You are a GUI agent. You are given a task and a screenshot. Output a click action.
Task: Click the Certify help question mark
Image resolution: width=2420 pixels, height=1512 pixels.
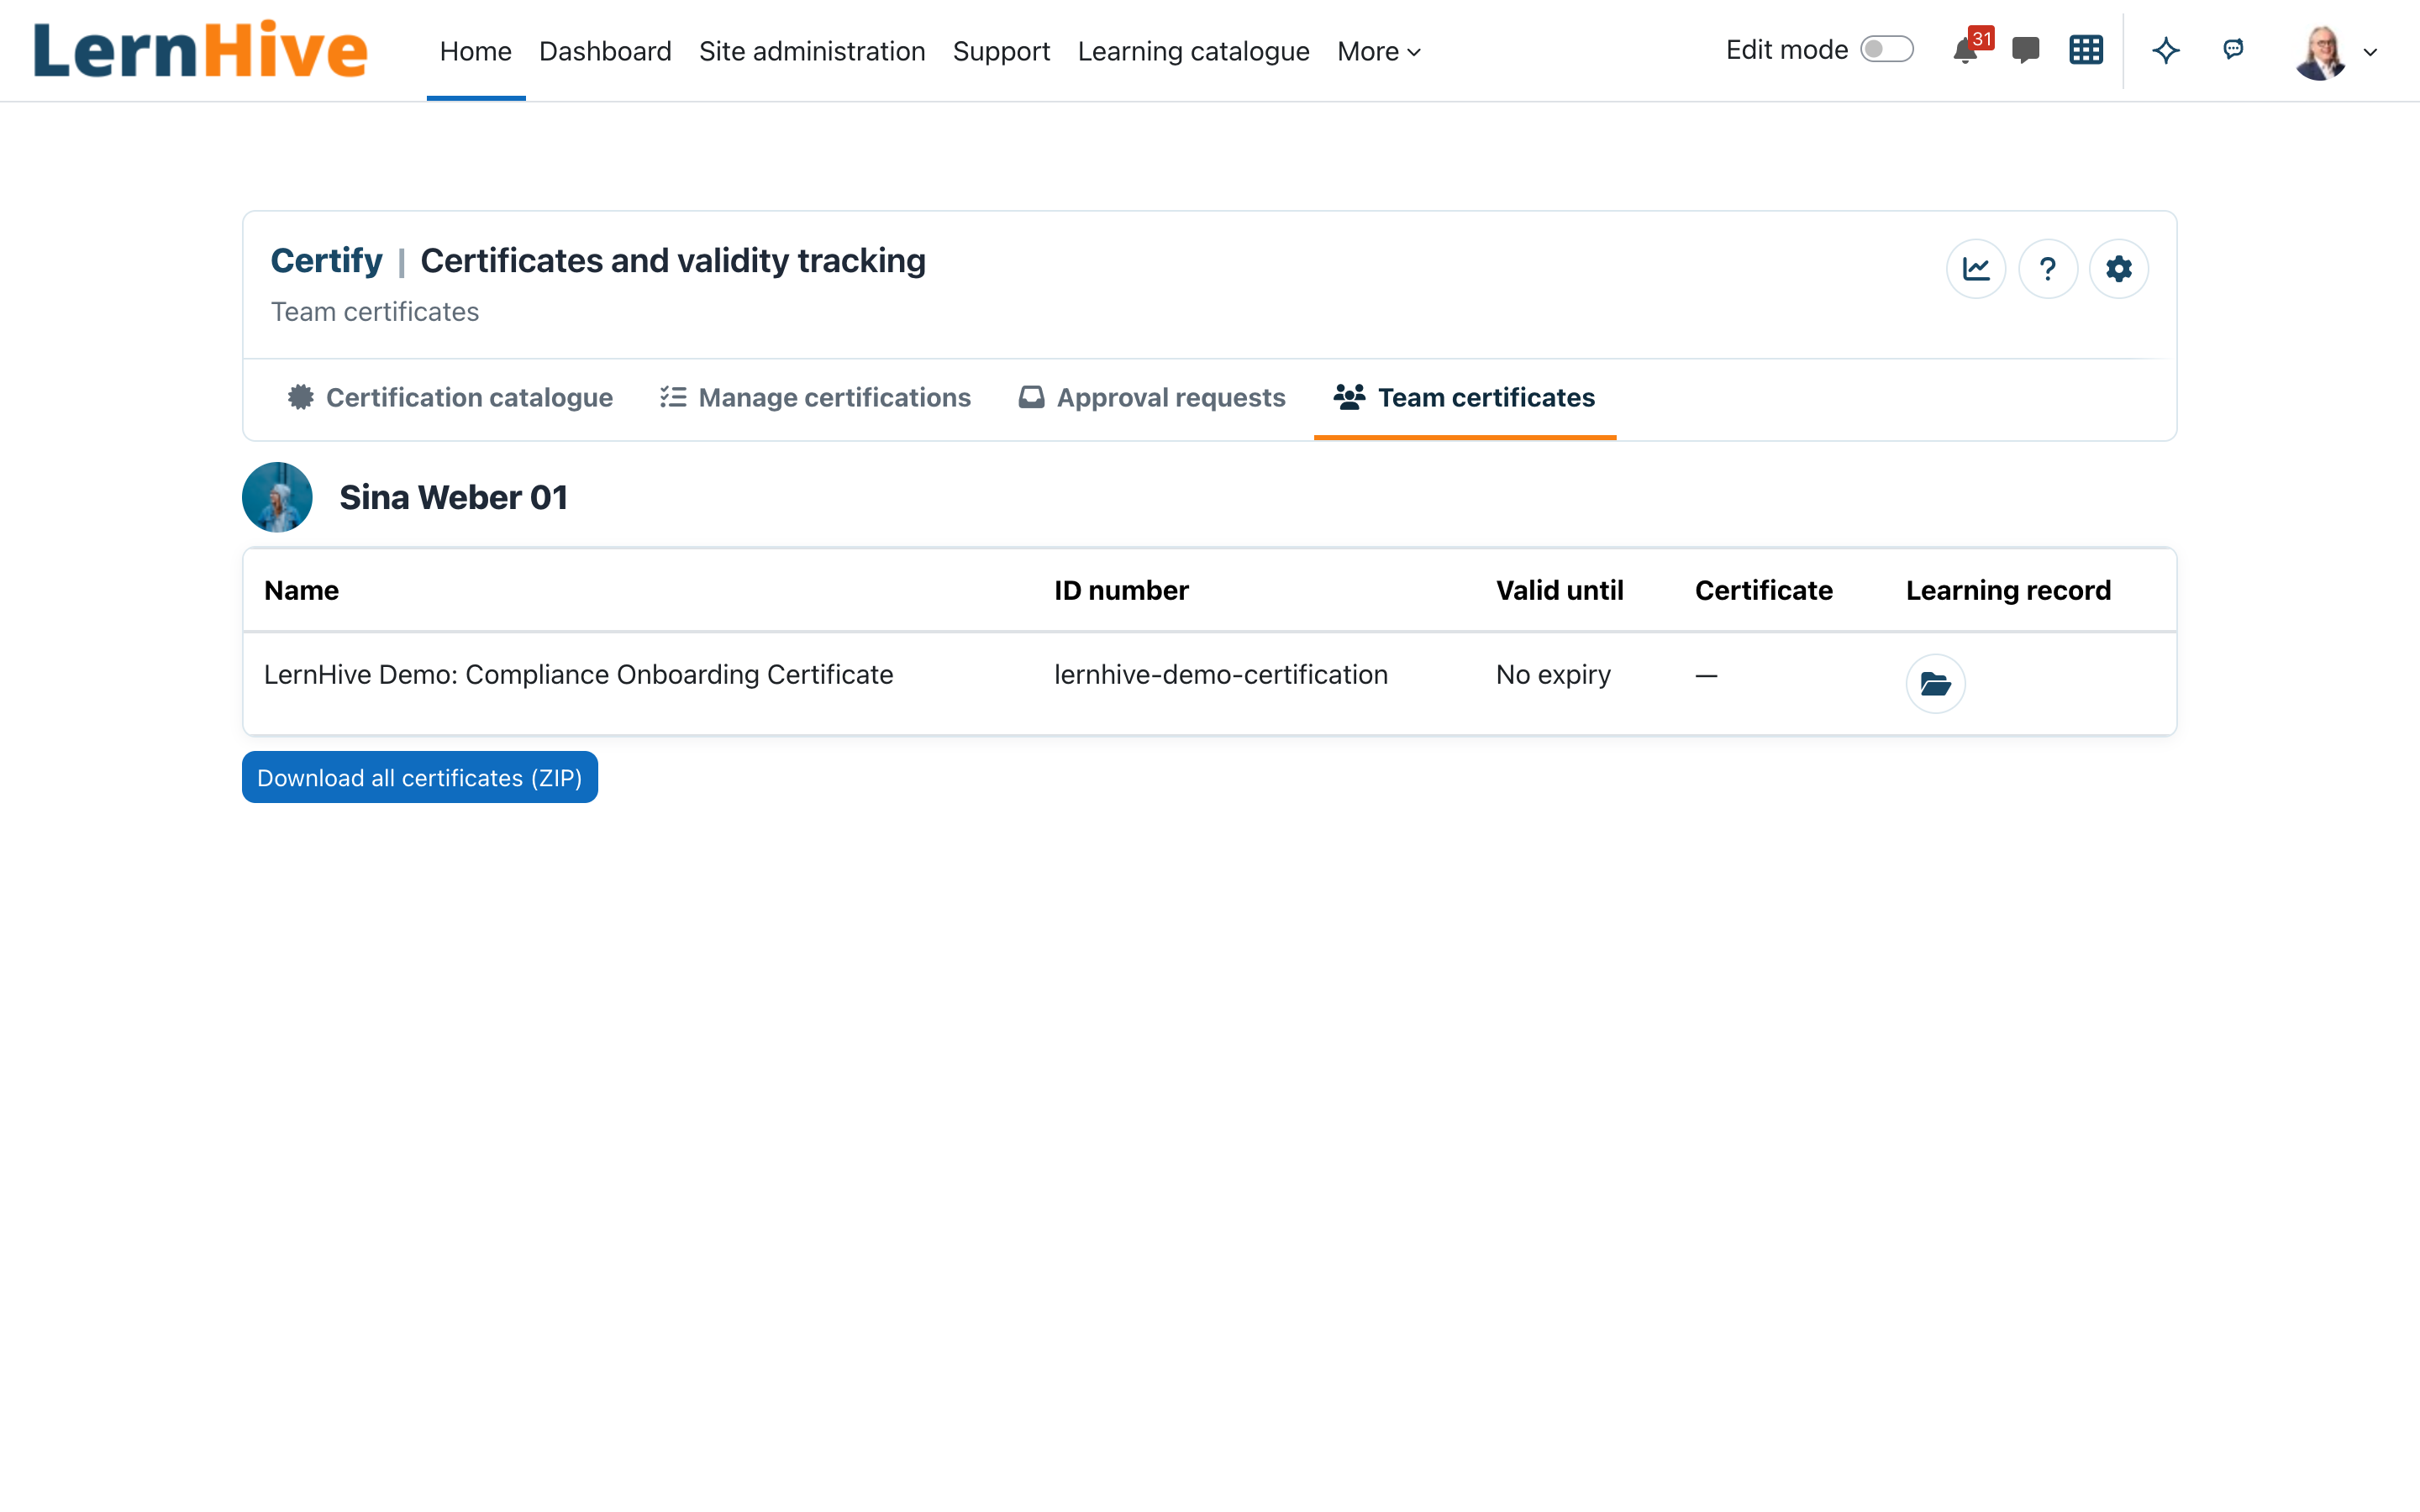pos(2047,268)
